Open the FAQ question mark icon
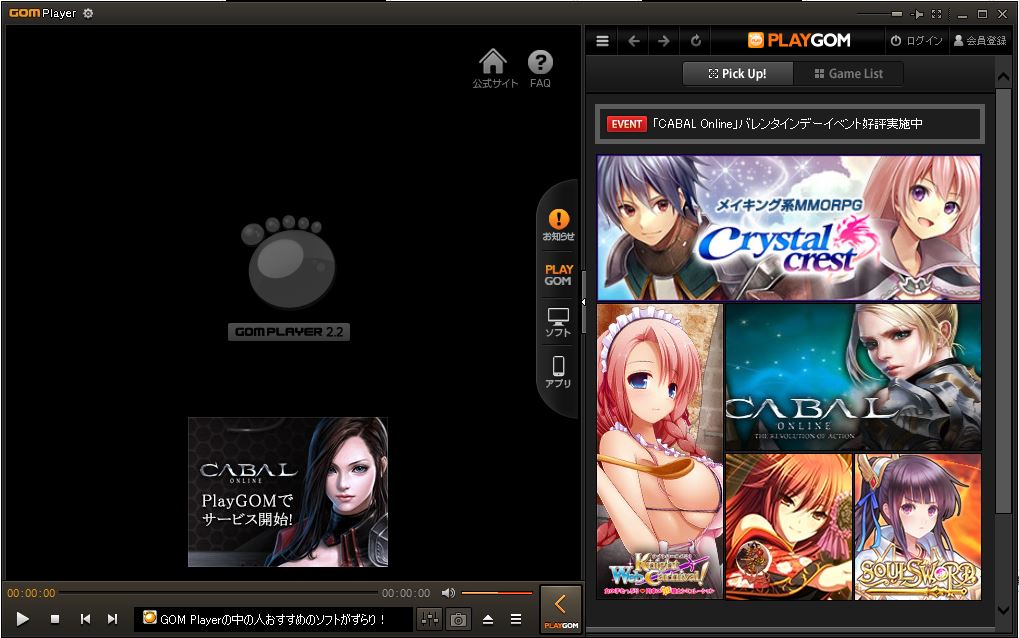Viewport: 1019px width, 638px height. click(540, 68)
